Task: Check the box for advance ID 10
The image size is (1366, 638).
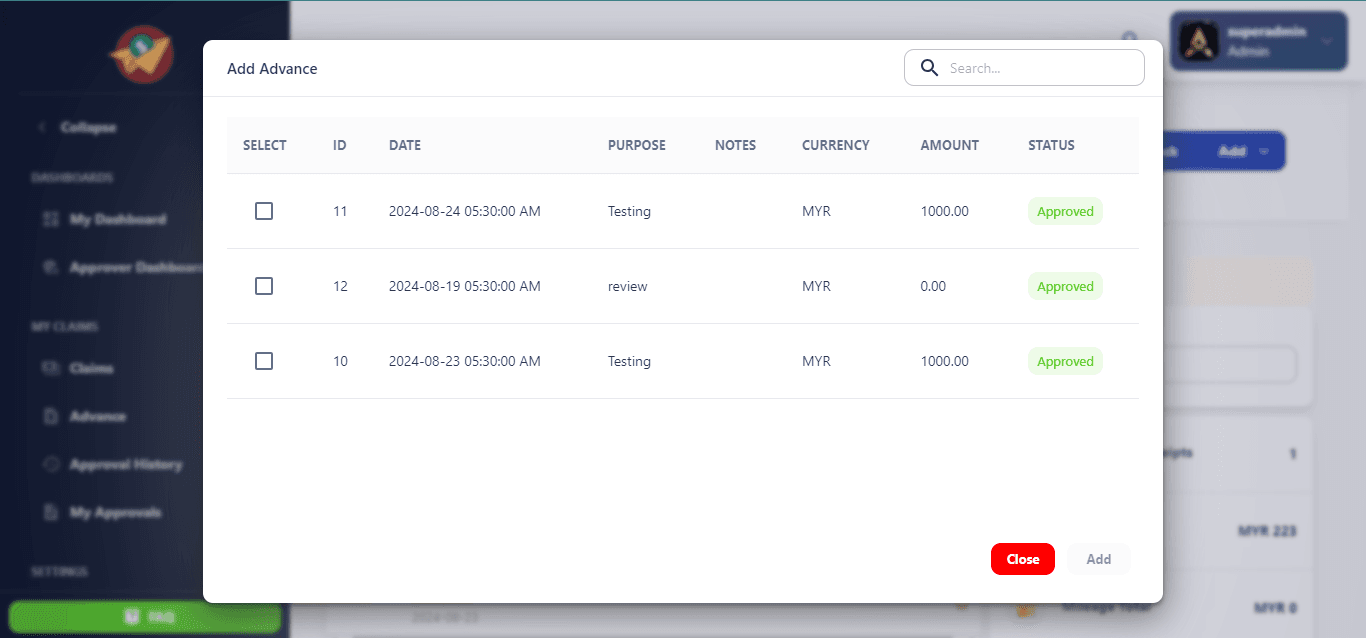Action: click(264, 361)
